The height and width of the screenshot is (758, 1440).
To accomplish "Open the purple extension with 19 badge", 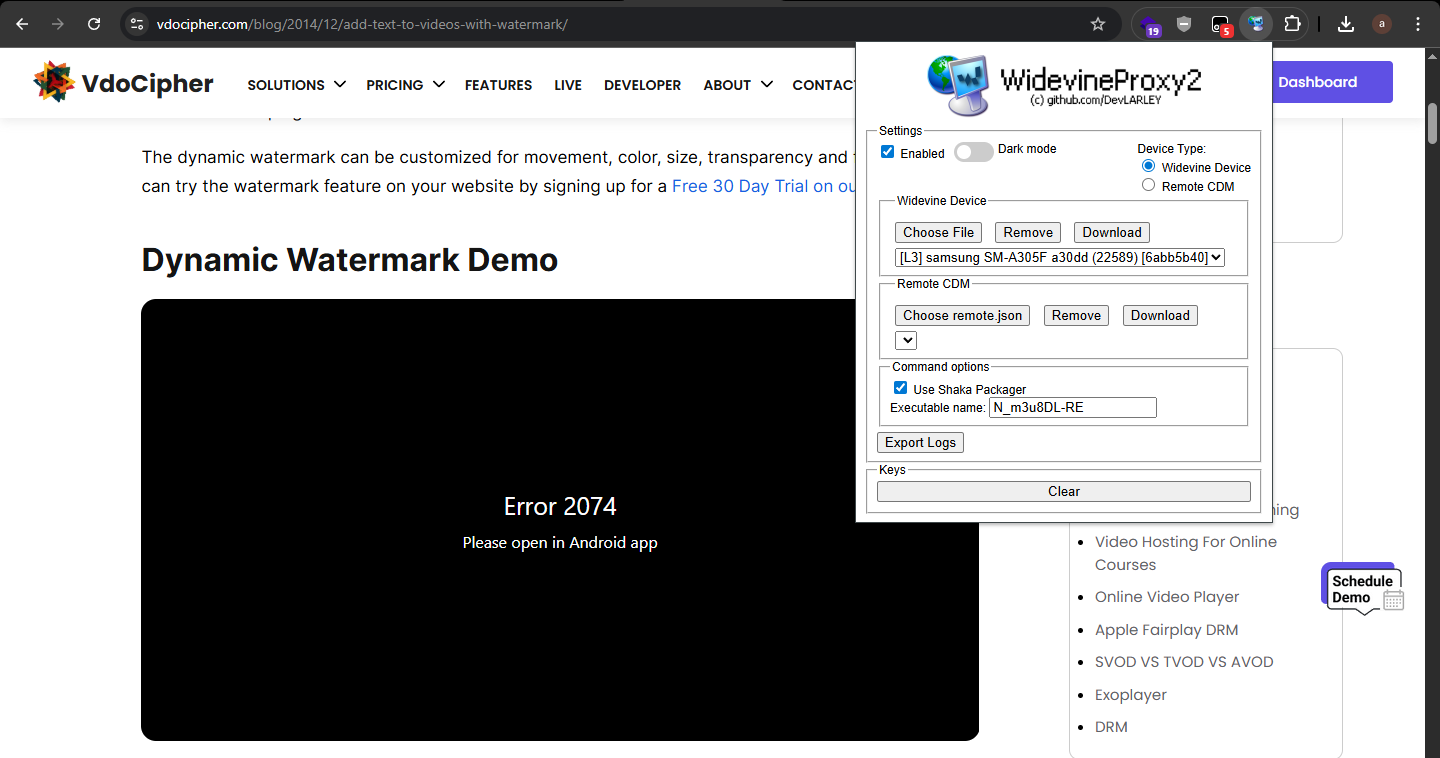I will [x=1151, y=25].
